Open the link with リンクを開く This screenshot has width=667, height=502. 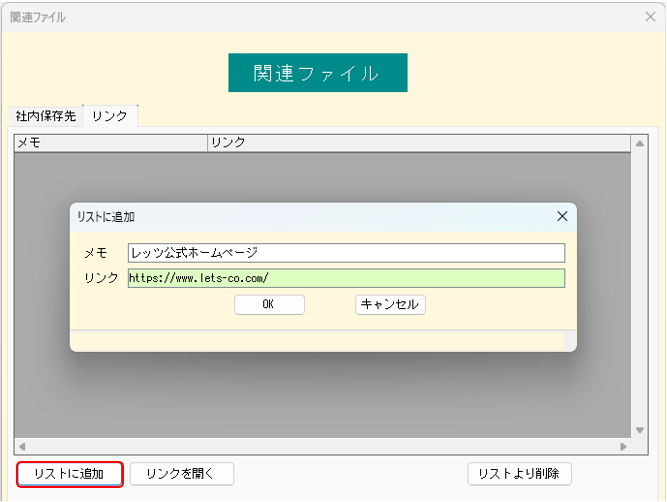click(x=182, y=474)
